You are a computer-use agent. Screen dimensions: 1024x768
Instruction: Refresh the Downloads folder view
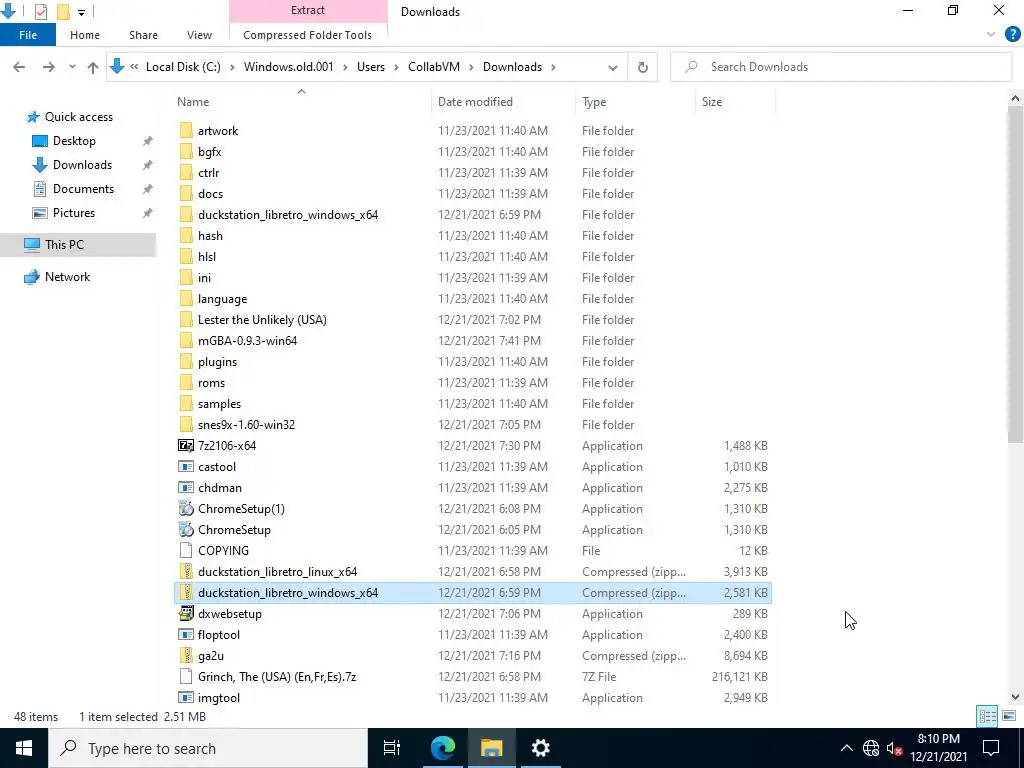643,67
